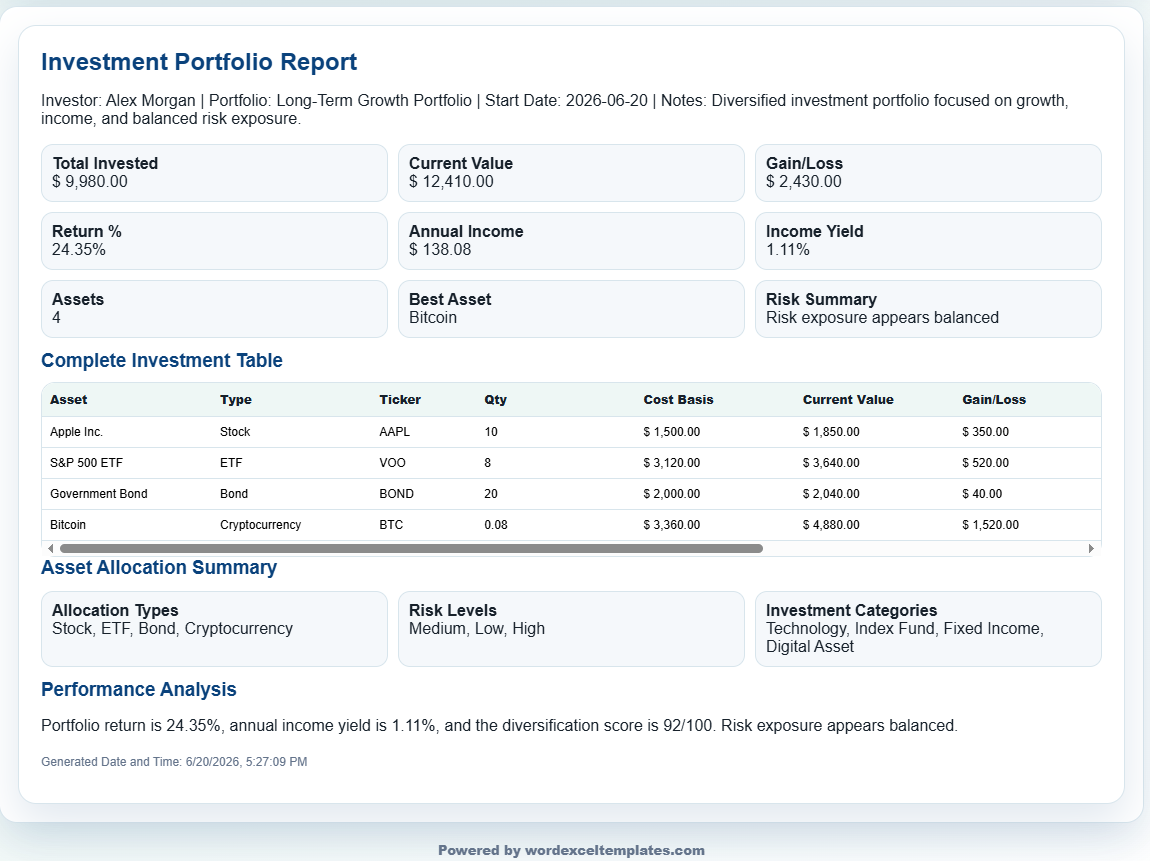1150x861 pixels.
Task: Click the VOO ticker cell
Action: pyautogui.click(x=392, y=463)
